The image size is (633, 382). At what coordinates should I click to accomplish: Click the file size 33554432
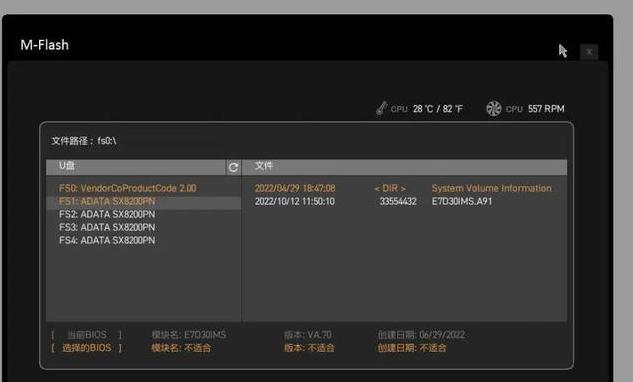click(x=398, y=201)
